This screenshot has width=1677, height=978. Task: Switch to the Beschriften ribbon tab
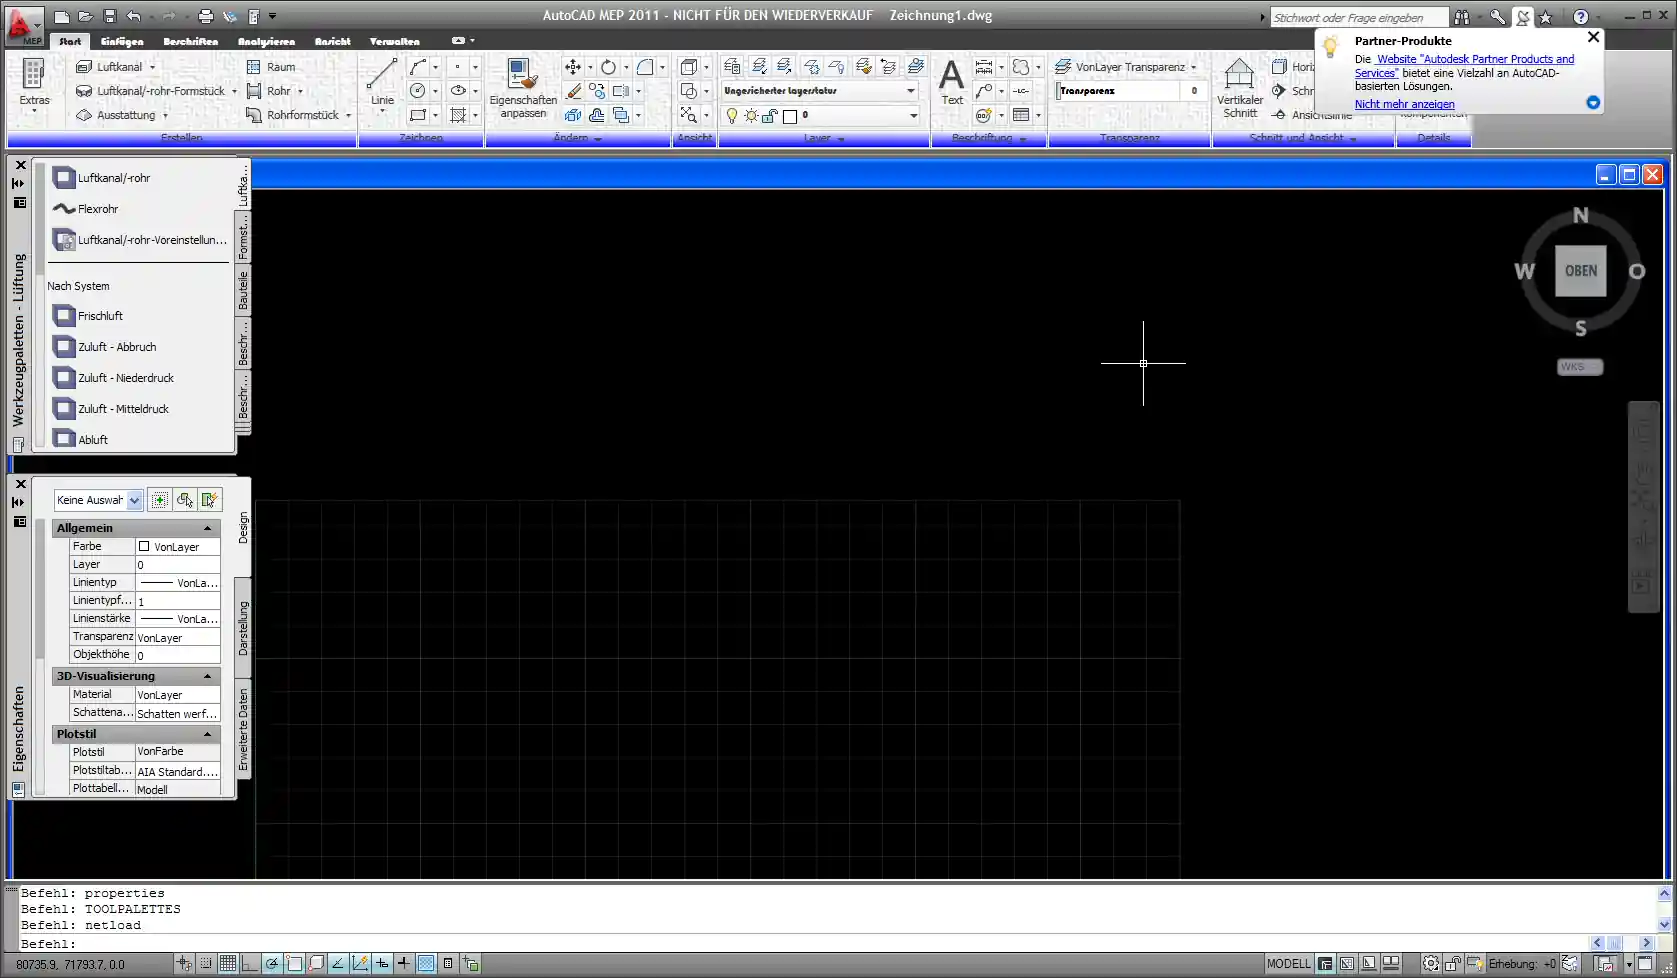pyautogui.click(x=190, y=41)
